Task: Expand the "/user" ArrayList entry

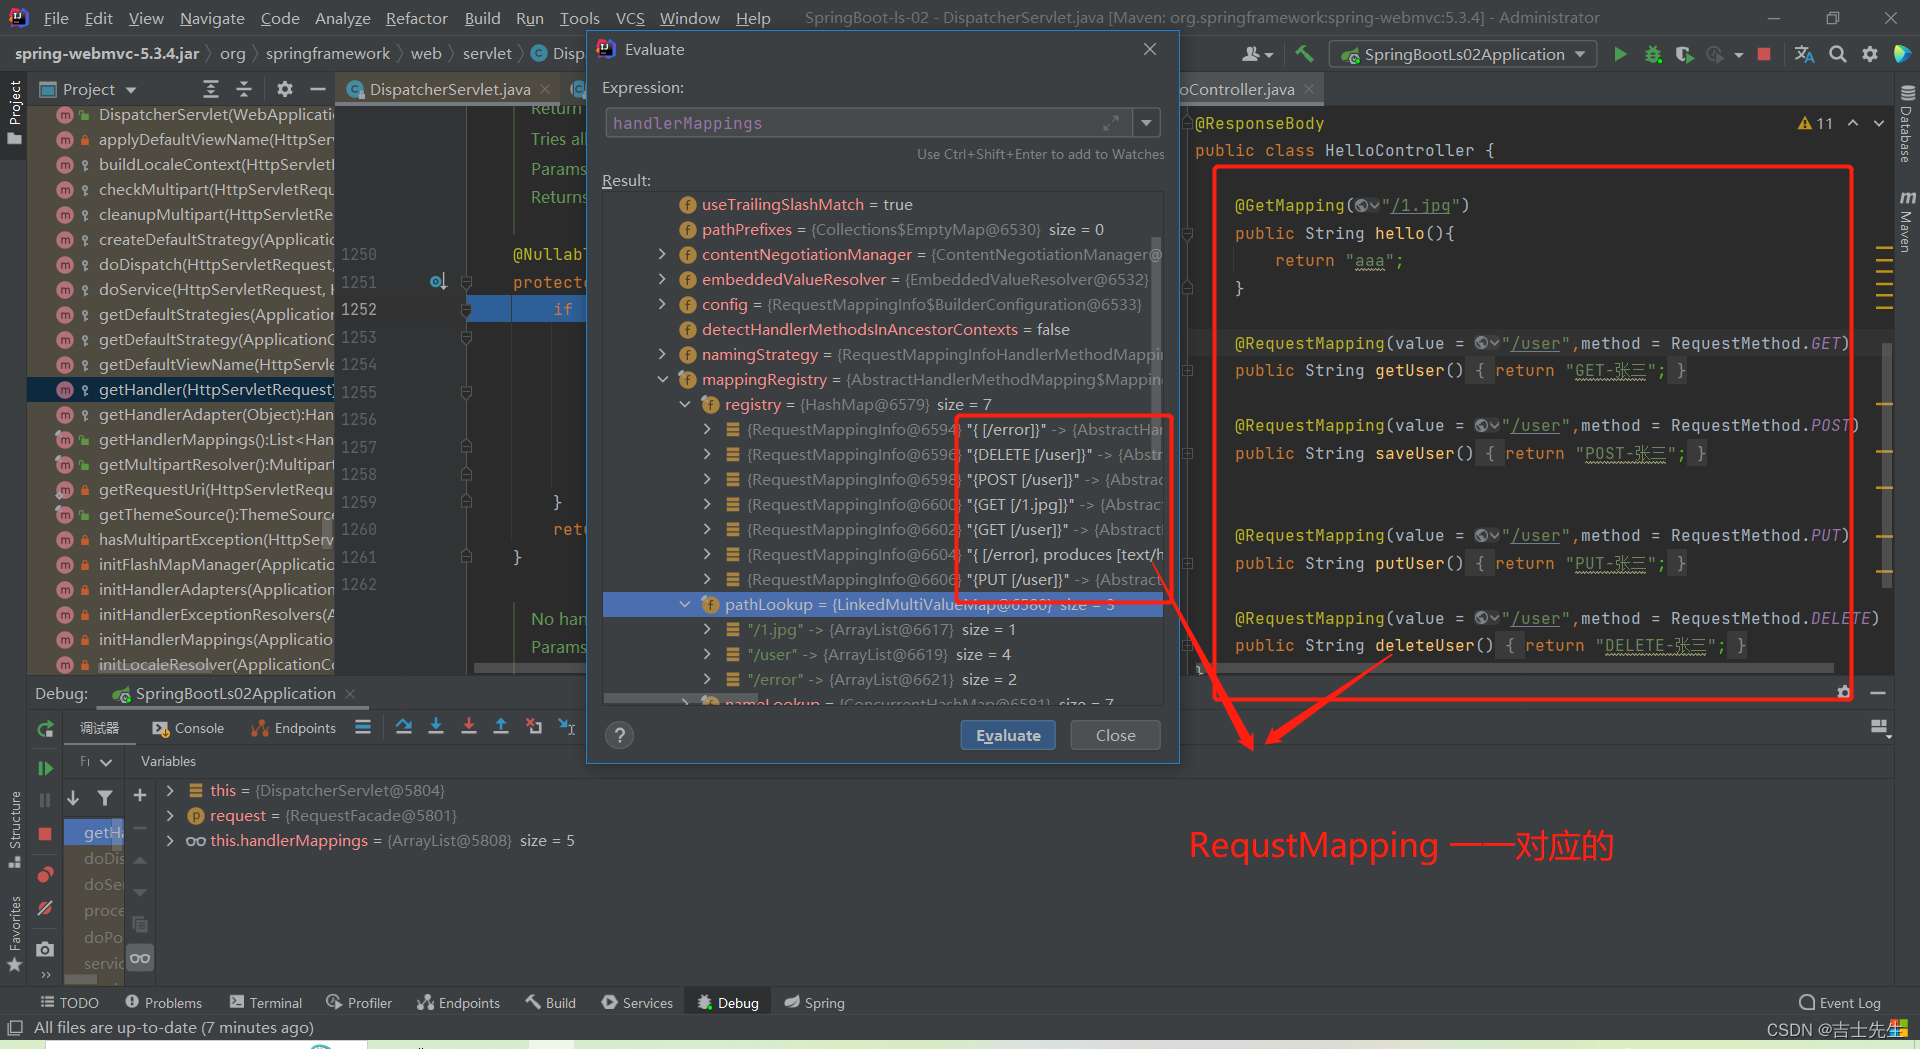Action: click(707, 655)
